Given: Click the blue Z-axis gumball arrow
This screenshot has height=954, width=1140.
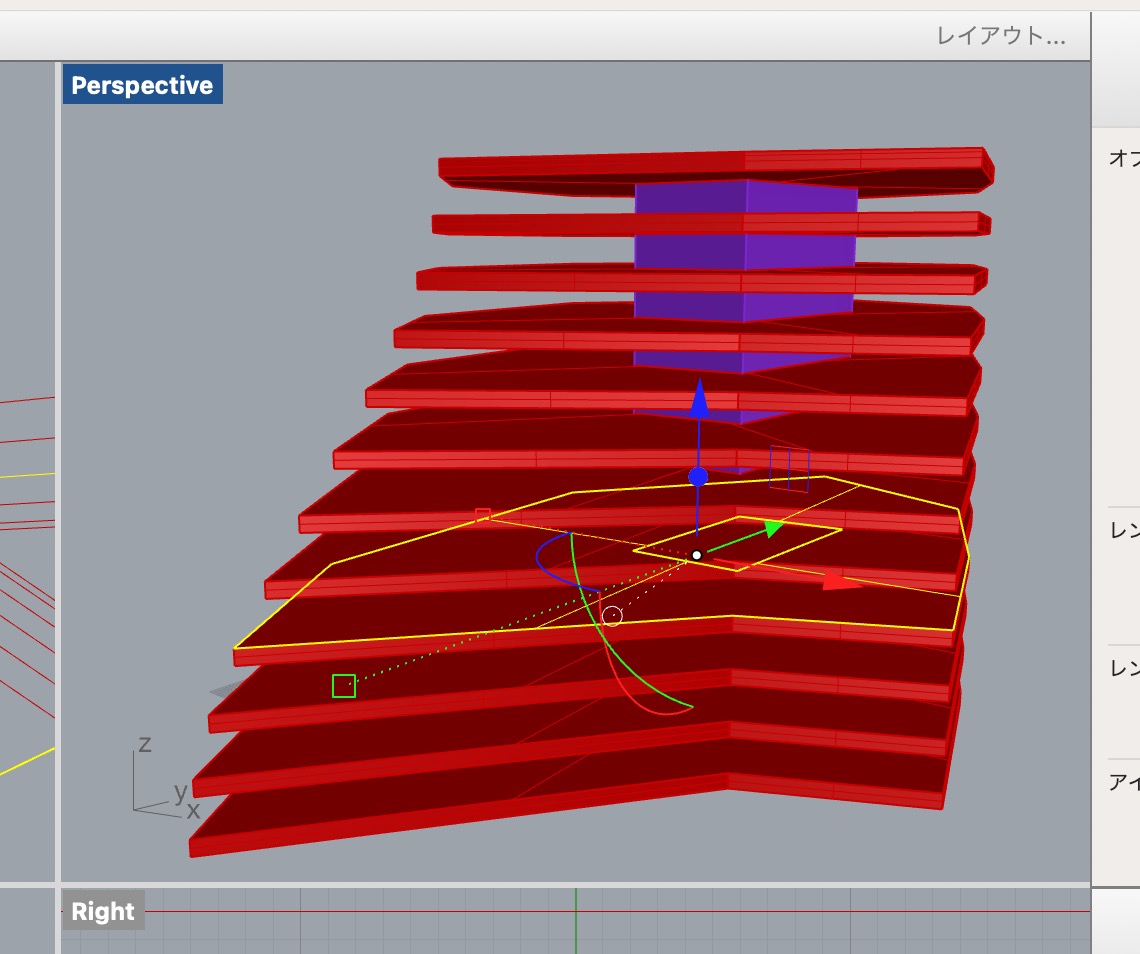Looking at the screenshot, I should [699, 398].
